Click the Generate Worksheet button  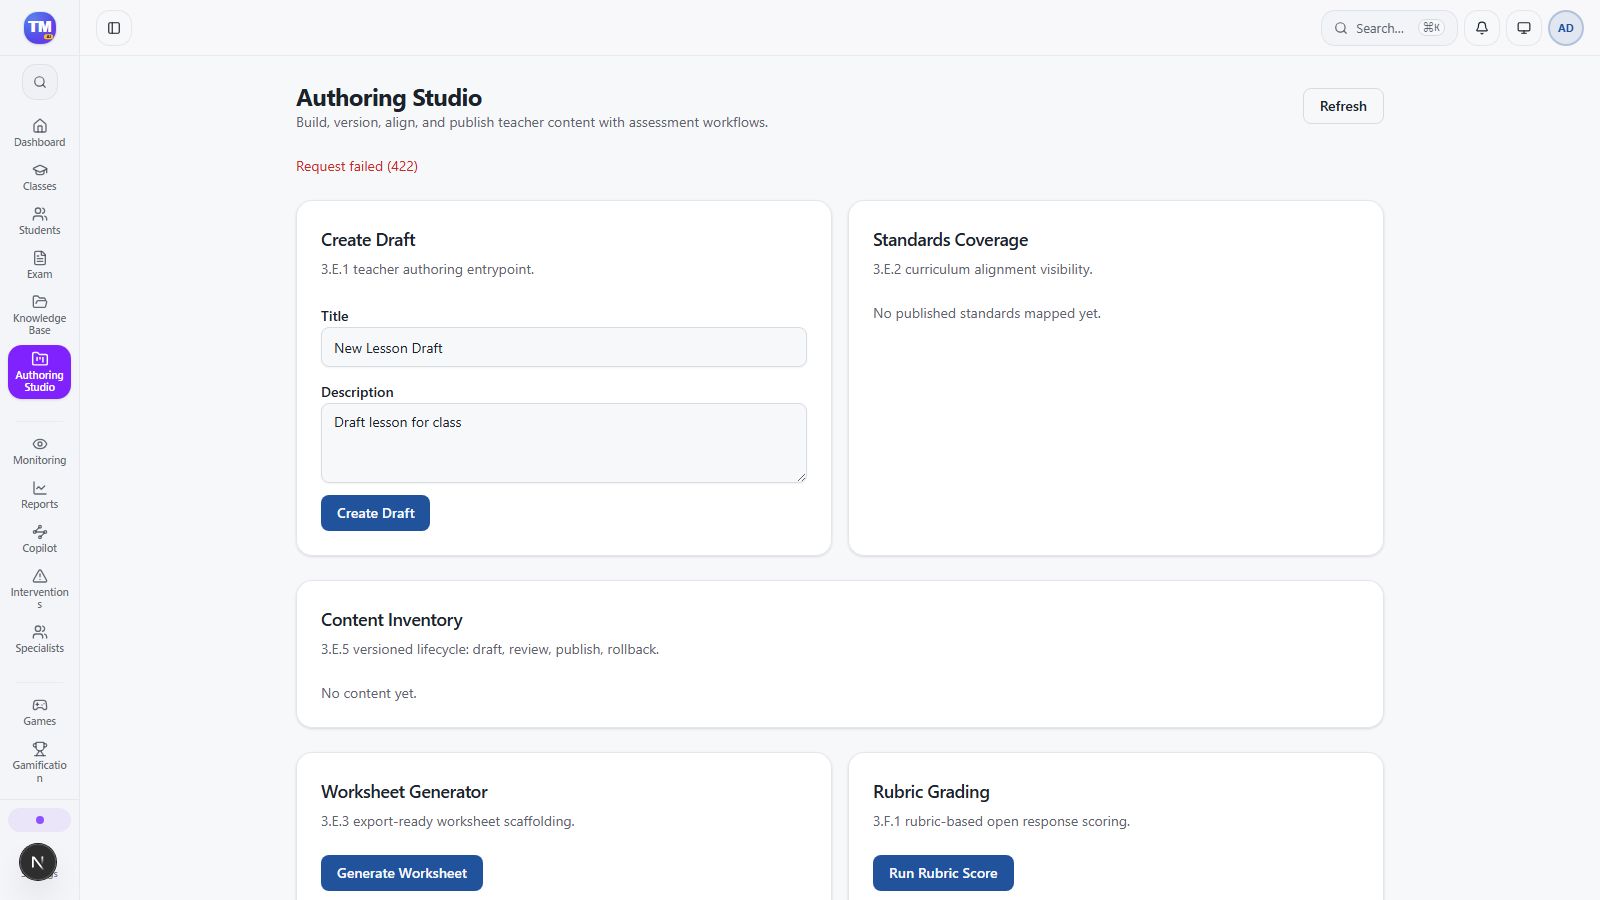402,873
